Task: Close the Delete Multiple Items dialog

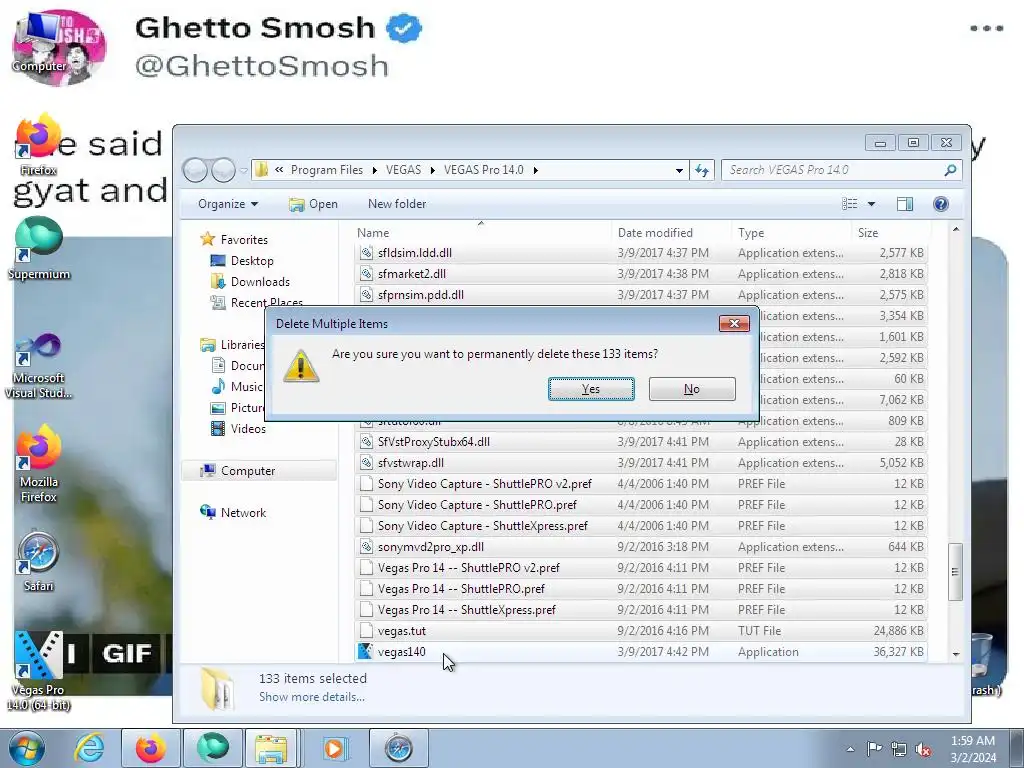Action: coord(734,323)
